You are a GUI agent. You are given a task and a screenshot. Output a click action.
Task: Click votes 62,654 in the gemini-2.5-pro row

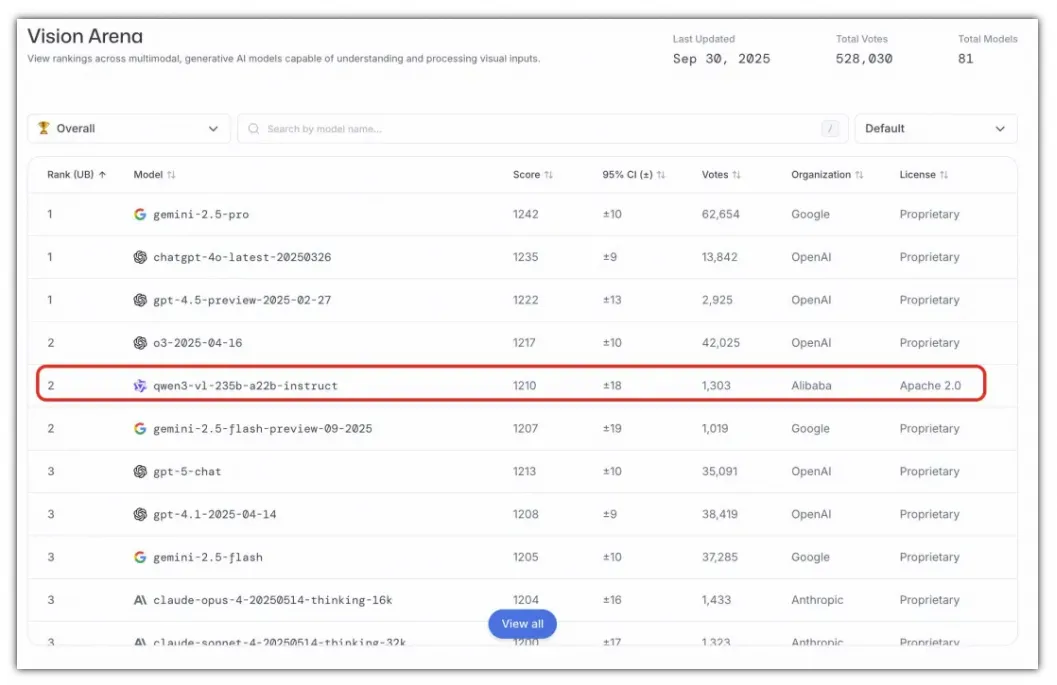(721, 214)
